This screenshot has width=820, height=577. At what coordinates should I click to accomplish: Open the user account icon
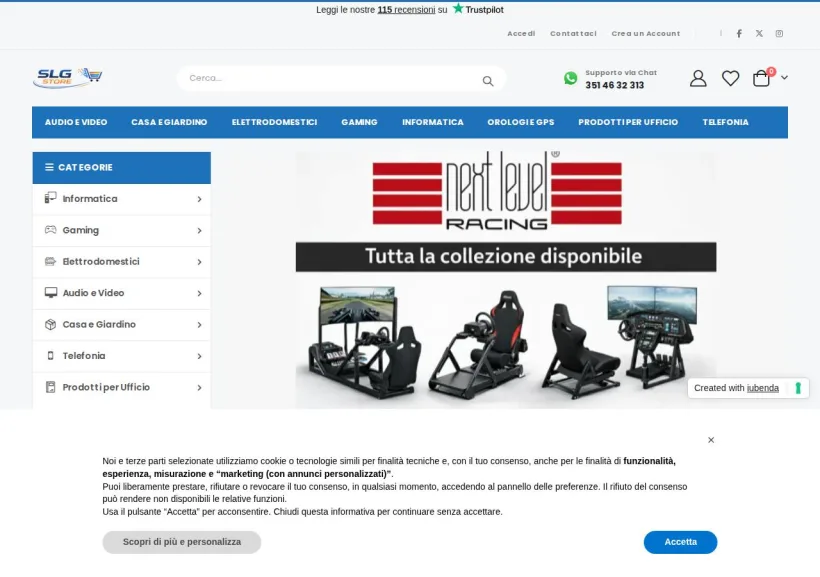click(x=698, y=78)
